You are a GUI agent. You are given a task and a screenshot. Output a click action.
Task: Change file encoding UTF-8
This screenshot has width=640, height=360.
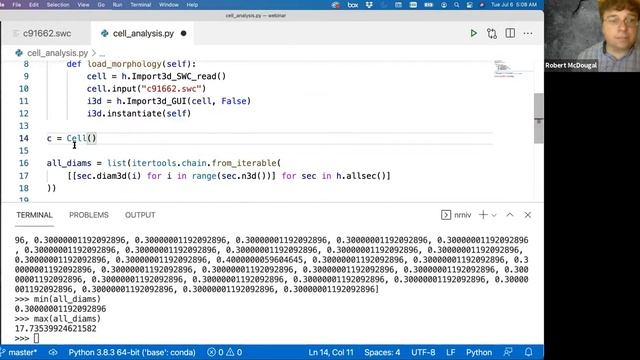pyautogui.click(x=423, y=352)
